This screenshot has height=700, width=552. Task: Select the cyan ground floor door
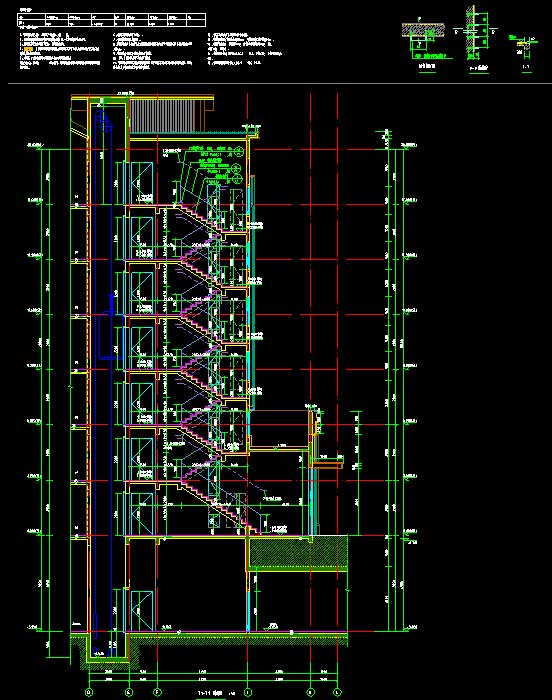(141, 610)
